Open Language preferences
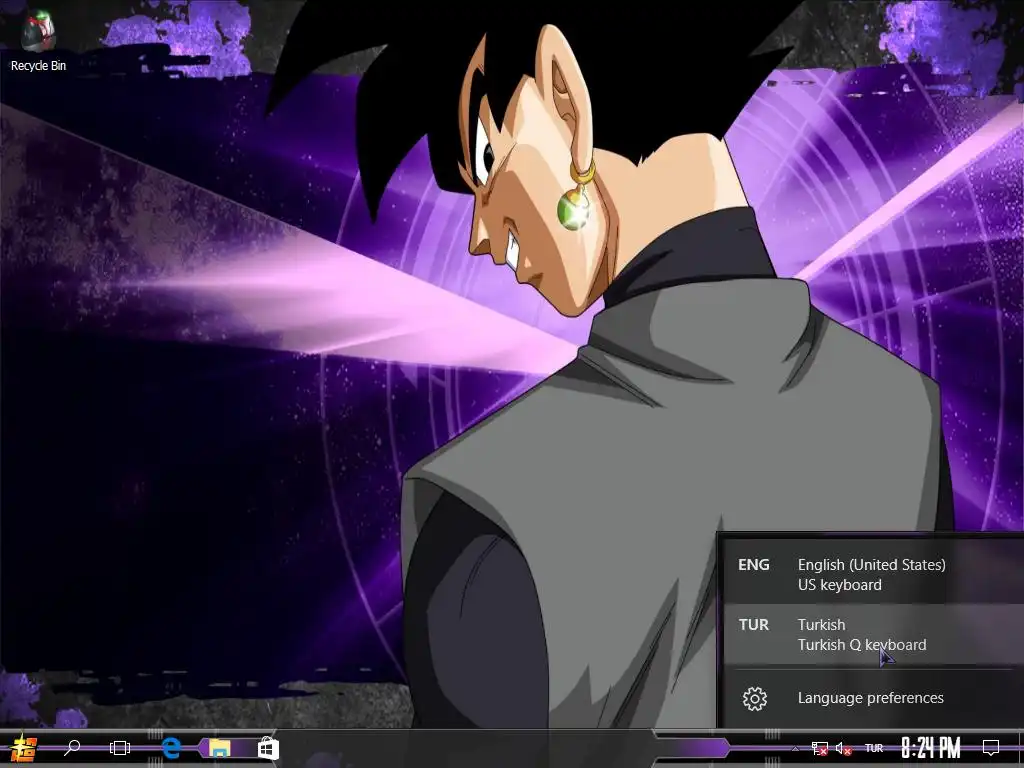Viewport: 1024px width, 768px height. [872, 698]
